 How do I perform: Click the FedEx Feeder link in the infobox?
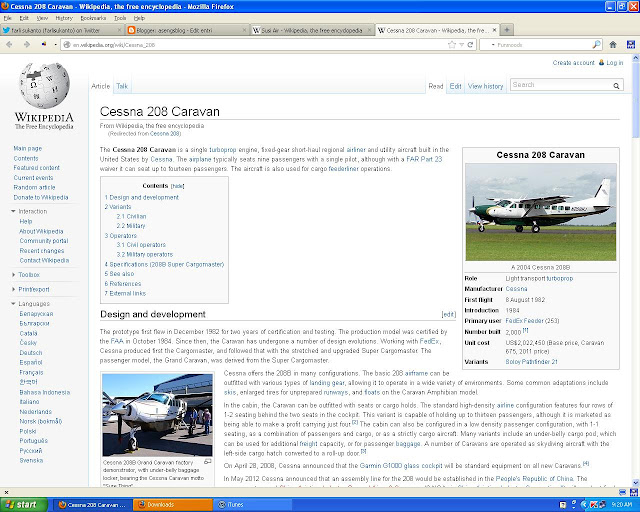[525, 321]
